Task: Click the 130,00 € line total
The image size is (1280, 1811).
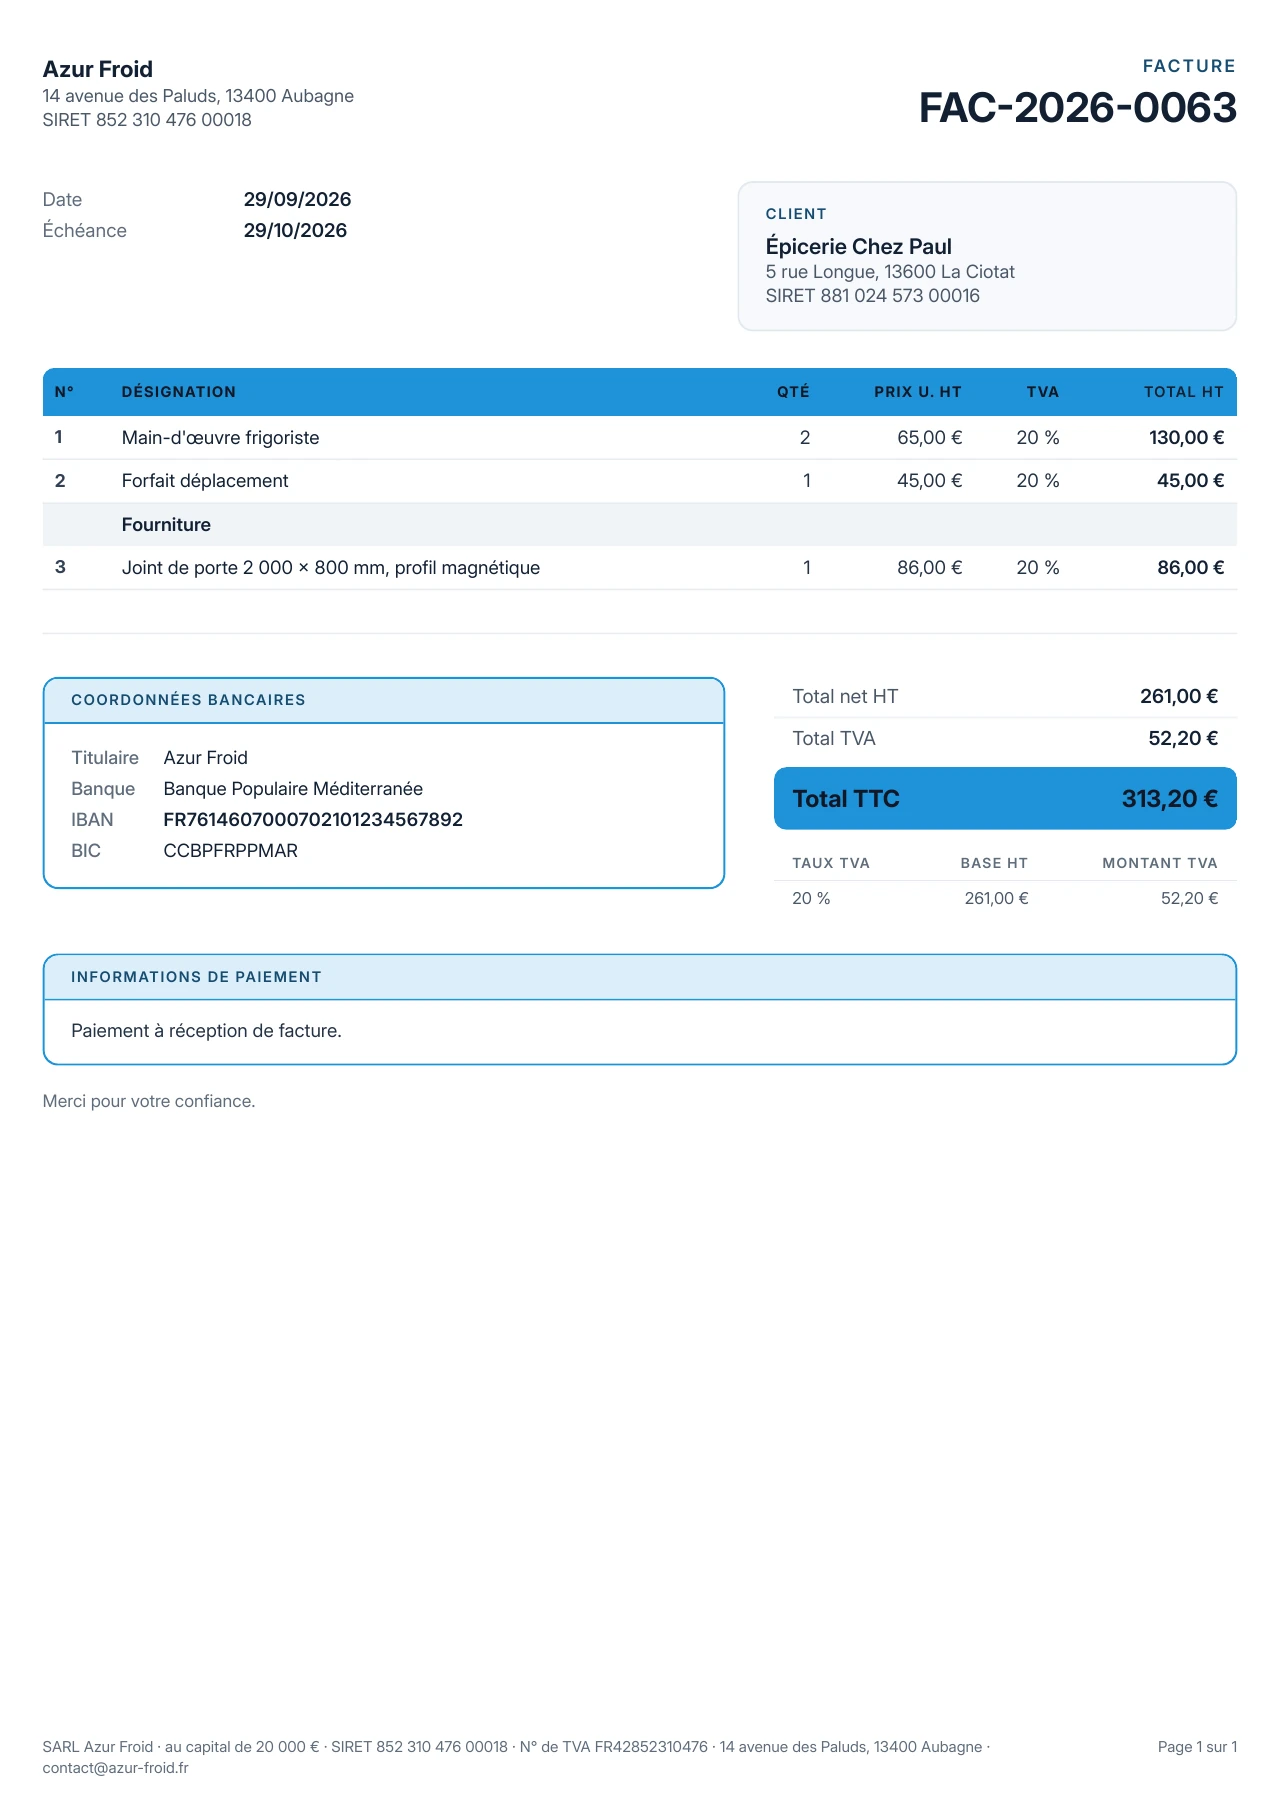Action: pyautogui.click(x=1186, y=438)
